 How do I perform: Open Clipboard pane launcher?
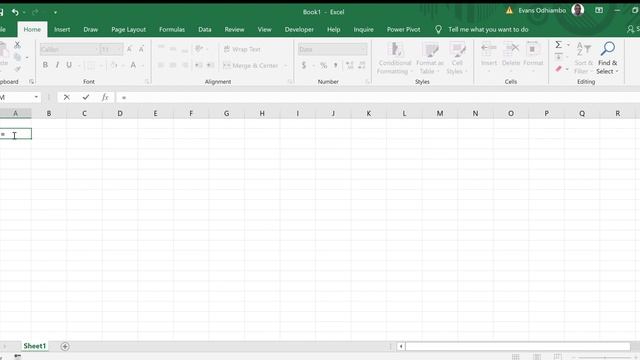coord(31,82)
